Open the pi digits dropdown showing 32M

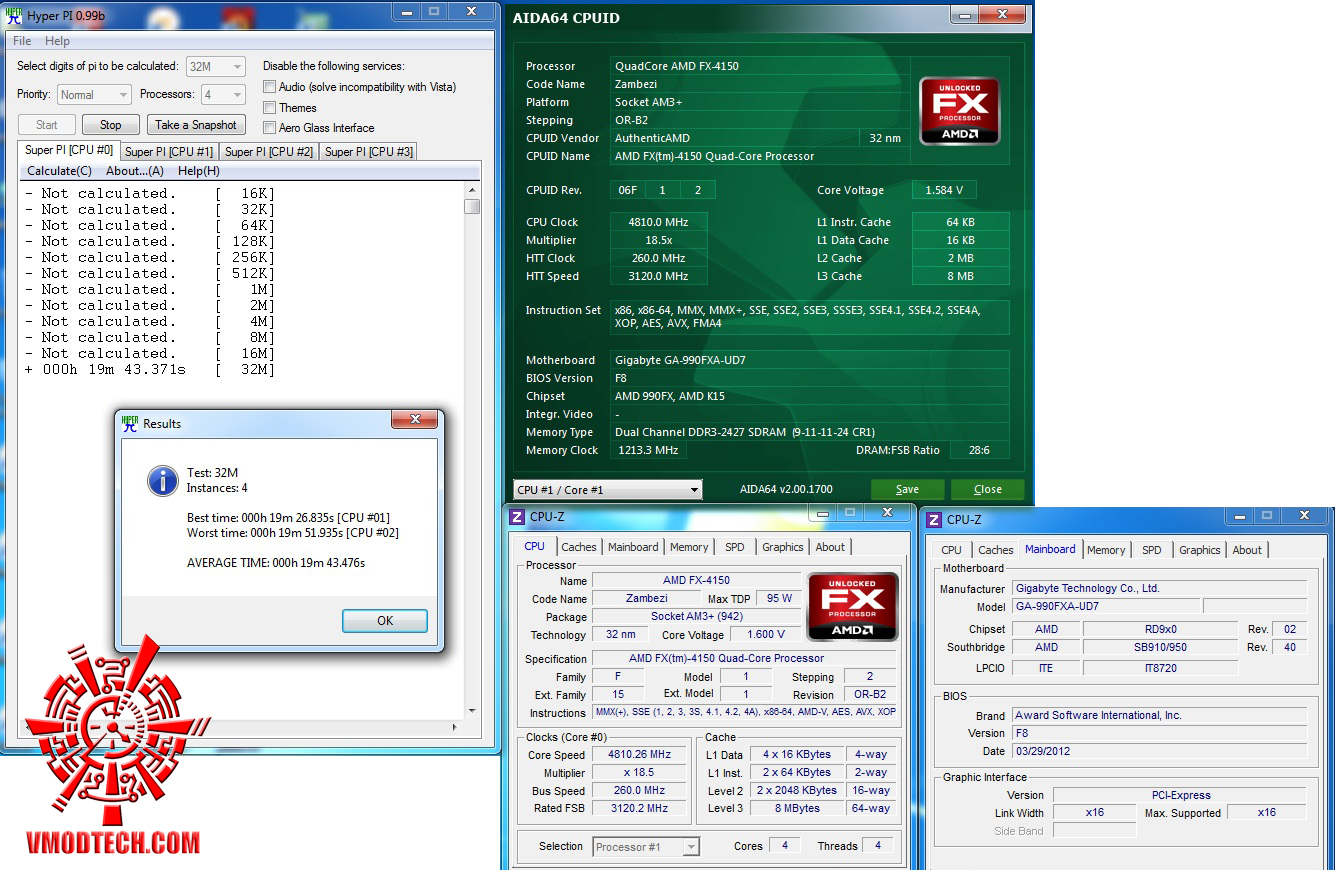click(216, 66)
